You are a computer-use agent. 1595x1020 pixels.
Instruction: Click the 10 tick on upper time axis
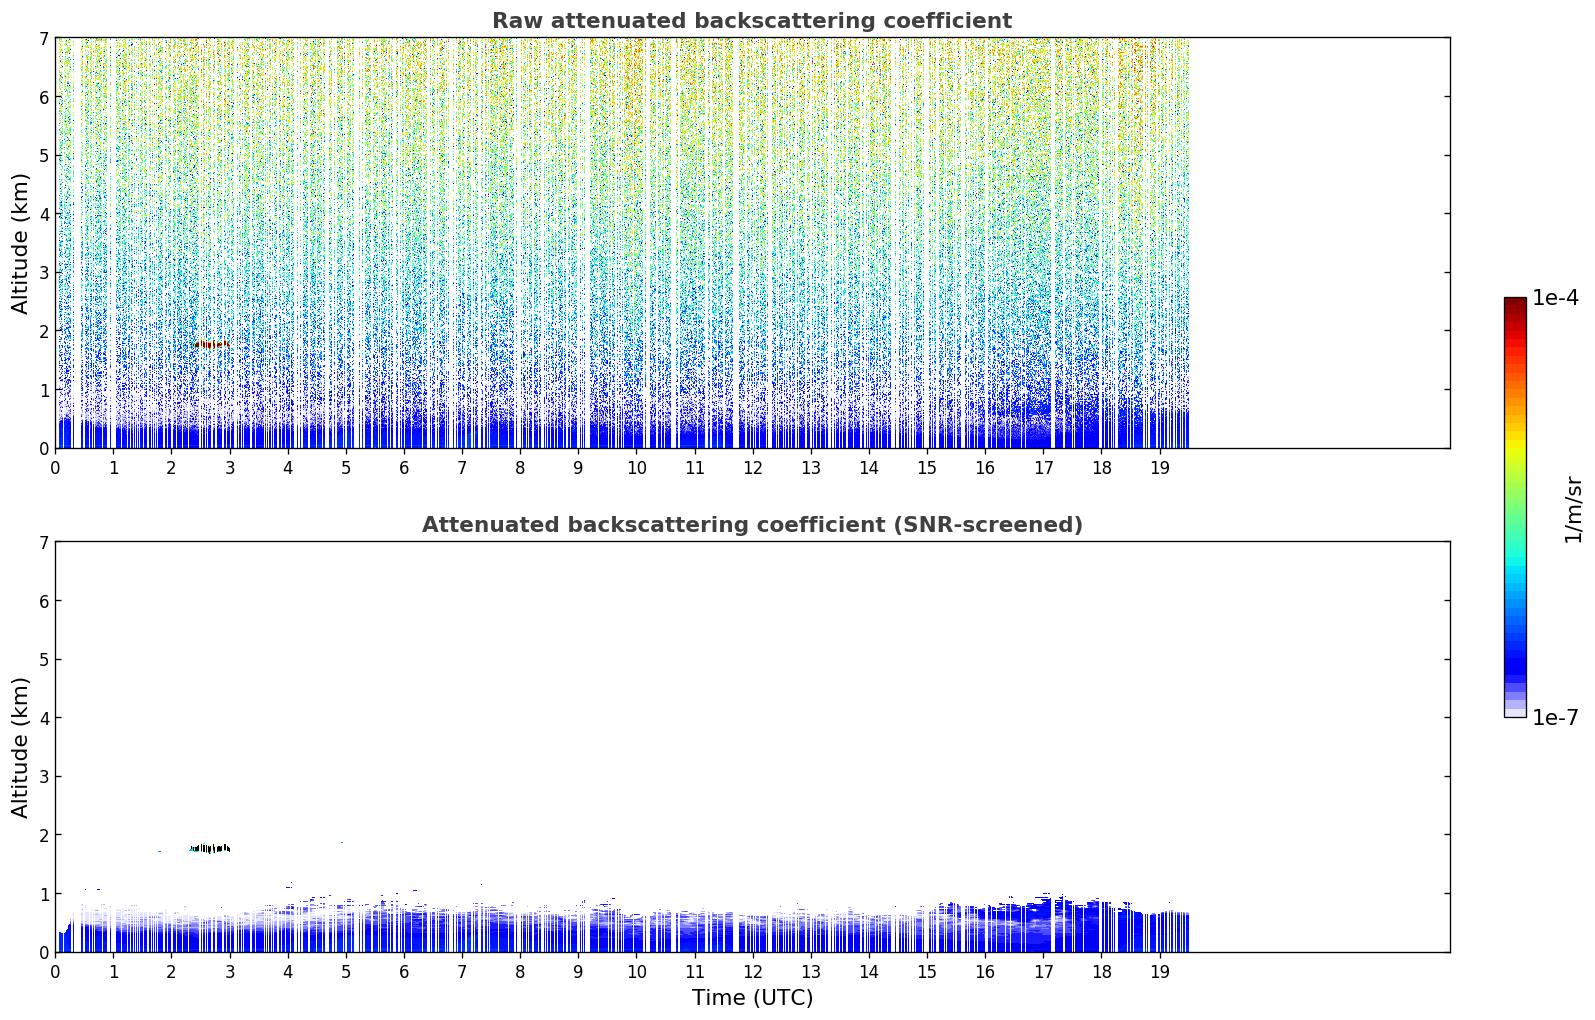(636, 467)
